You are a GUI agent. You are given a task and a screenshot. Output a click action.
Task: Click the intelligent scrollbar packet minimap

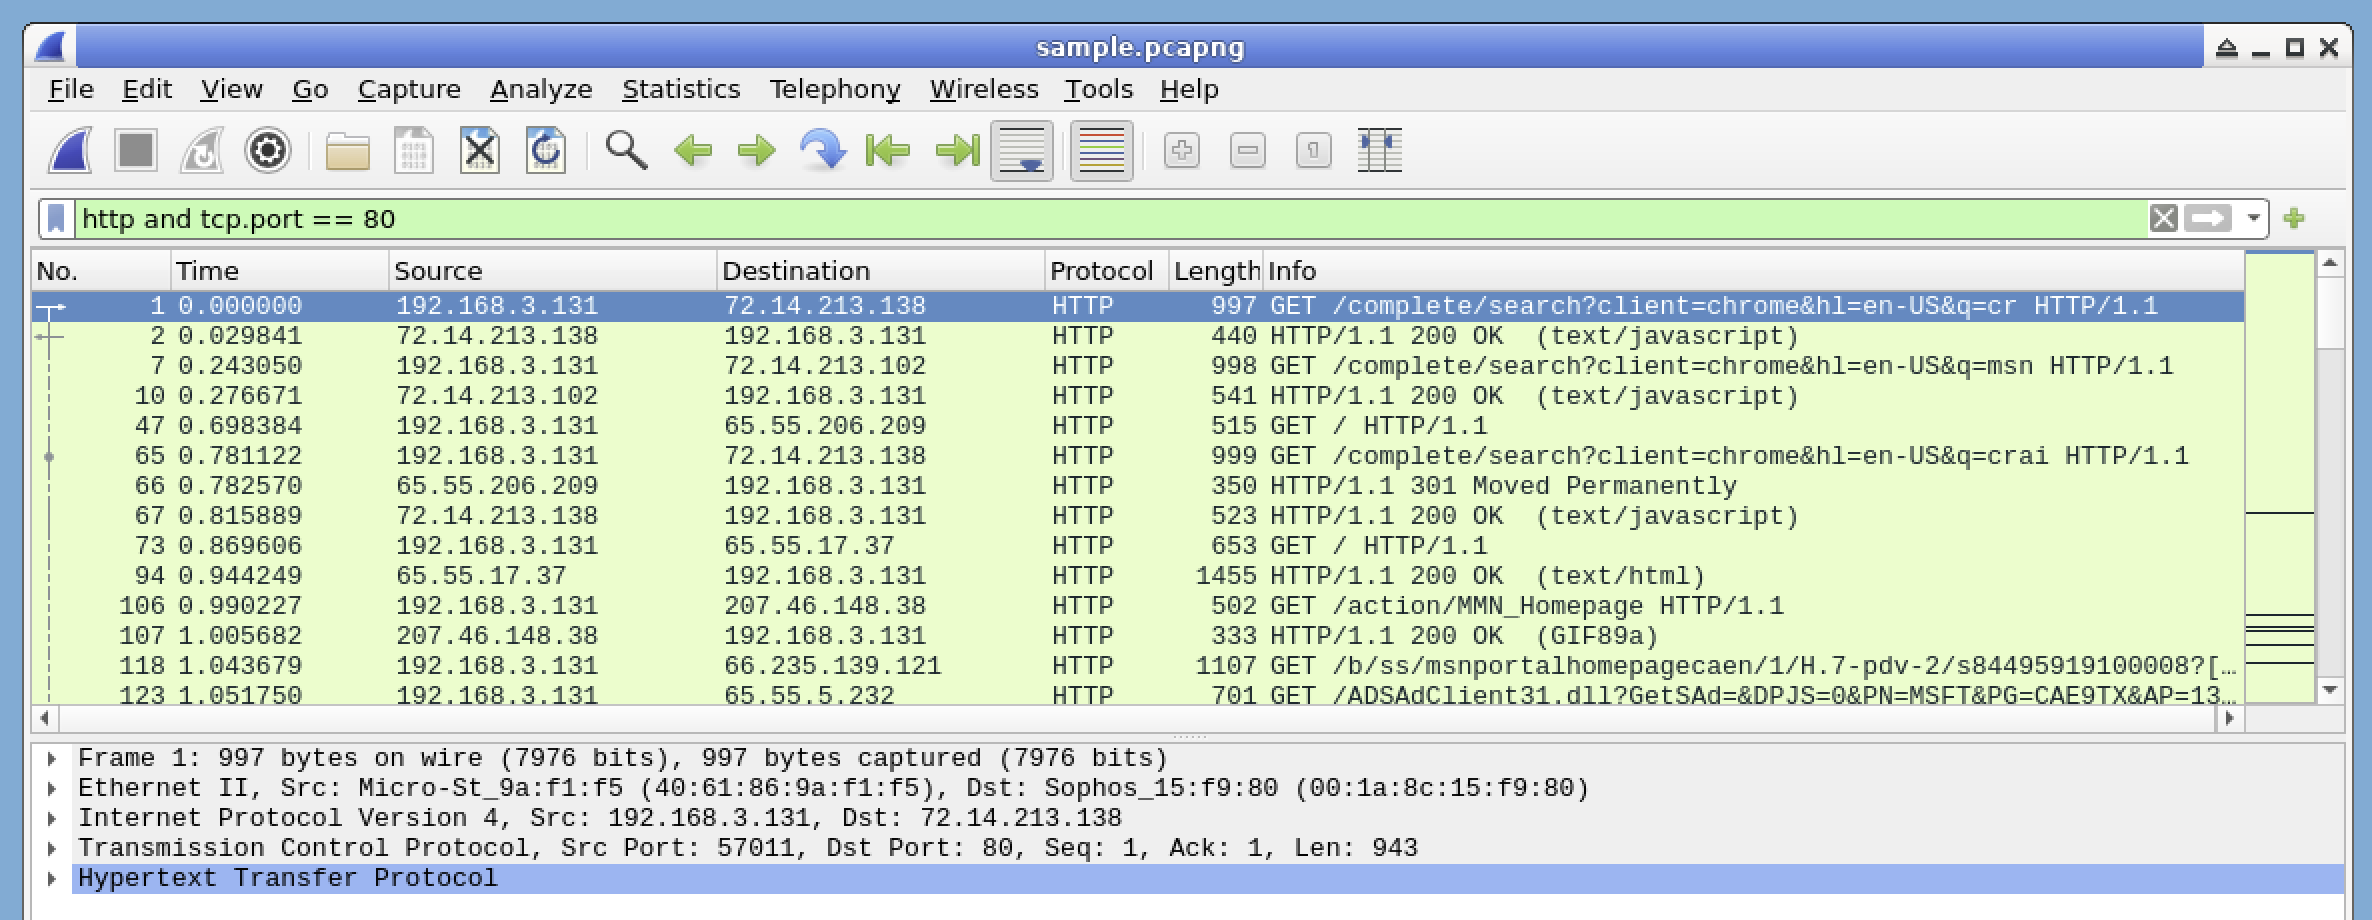click(2280, 478)
